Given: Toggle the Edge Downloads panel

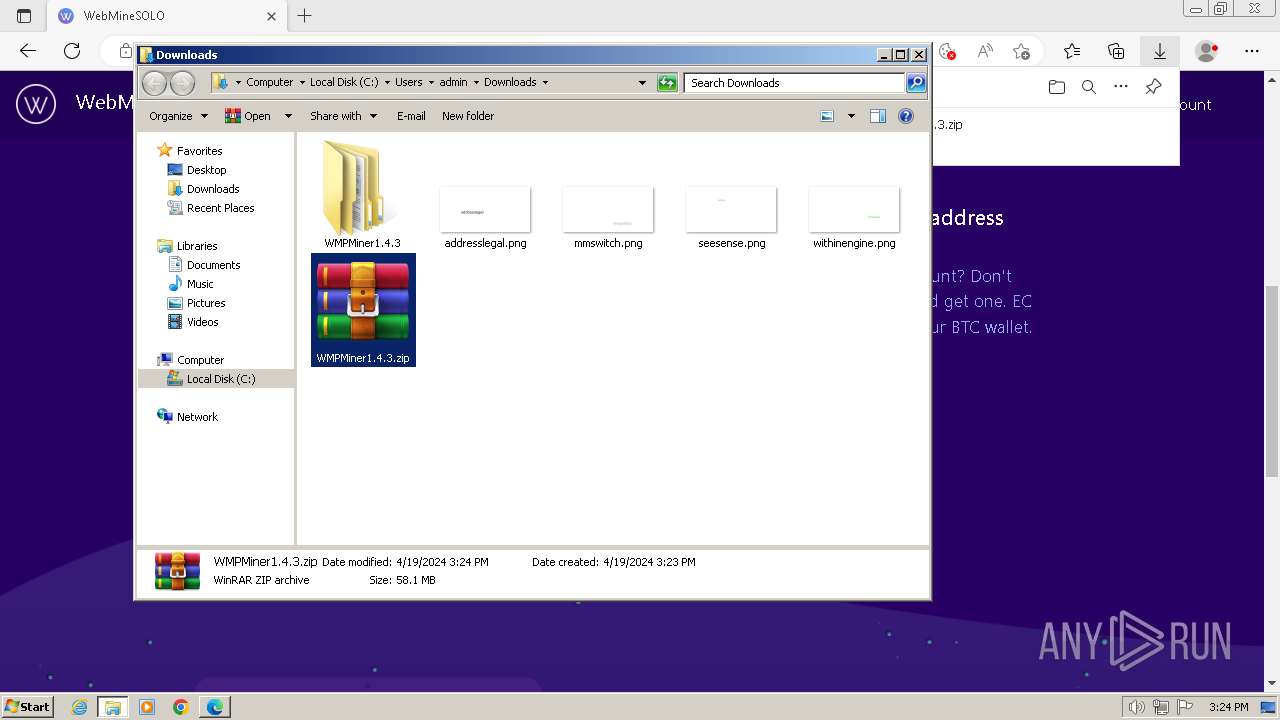Looking at the screenshot, I should tap(1160, 51).
